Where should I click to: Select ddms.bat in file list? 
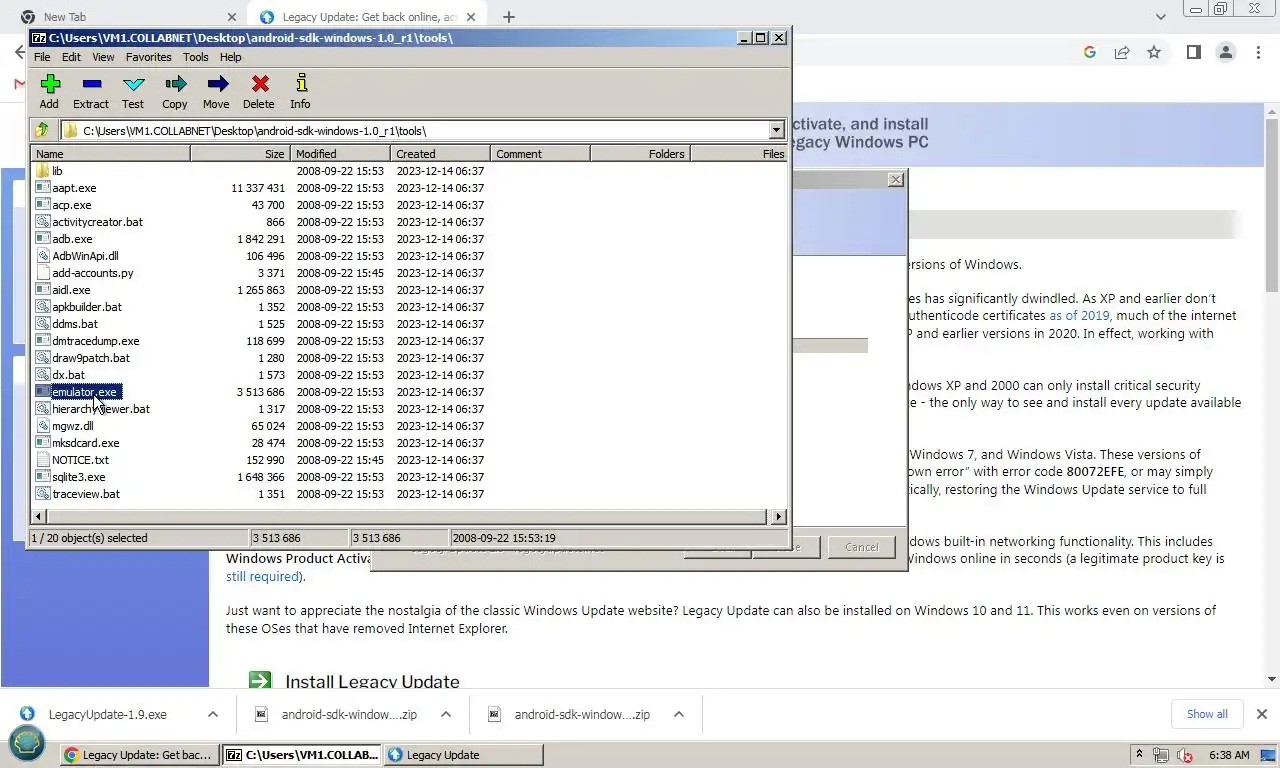75,324
